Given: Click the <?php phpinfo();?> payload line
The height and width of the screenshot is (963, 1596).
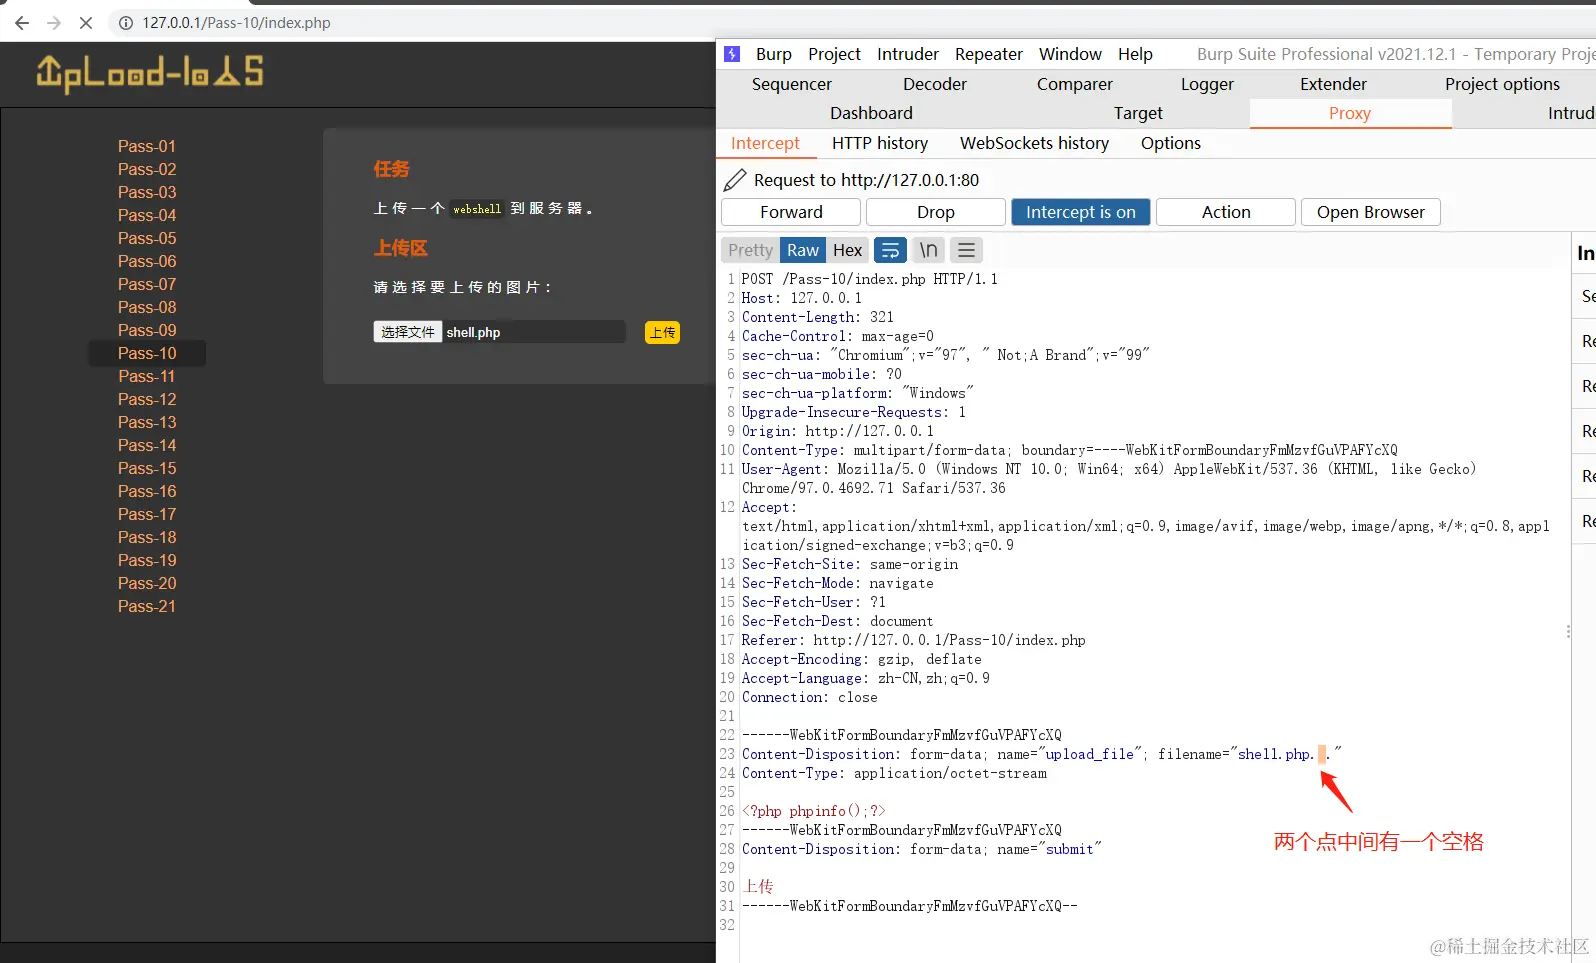Looking at the screenshot, I should 813,811.
